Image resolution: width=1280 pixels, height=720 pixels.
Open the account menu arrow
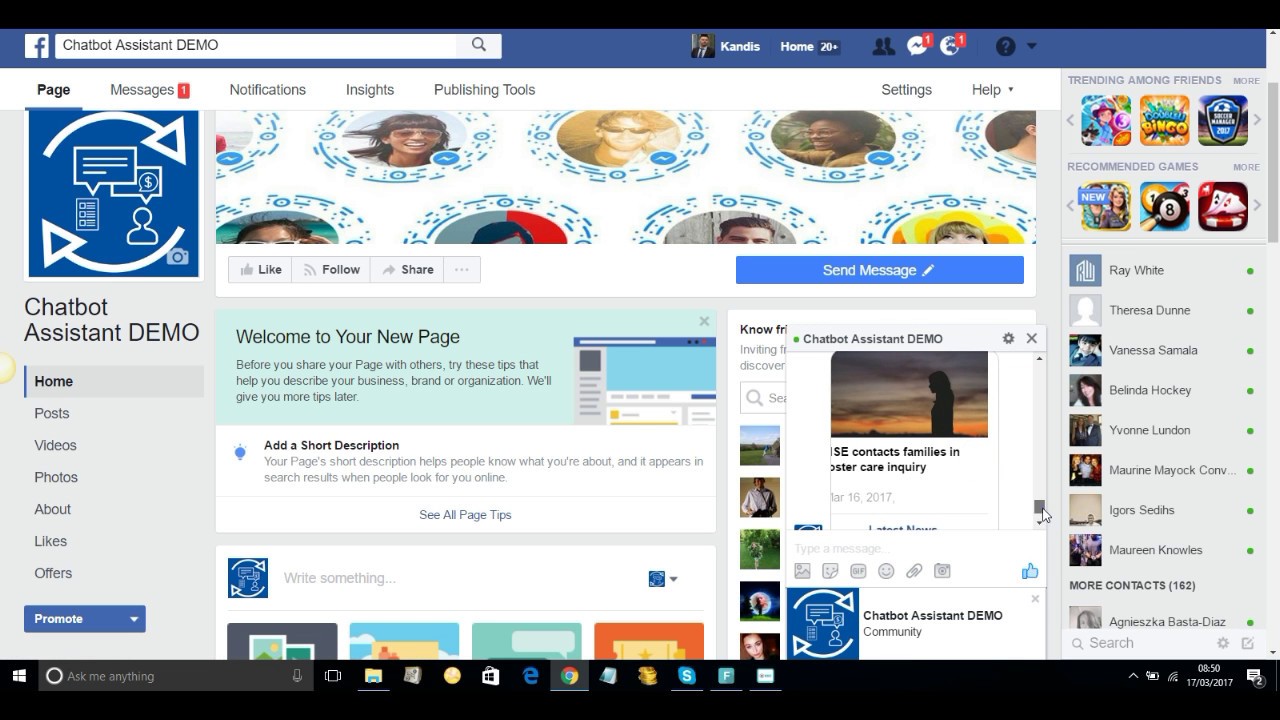click(1032, 46)
